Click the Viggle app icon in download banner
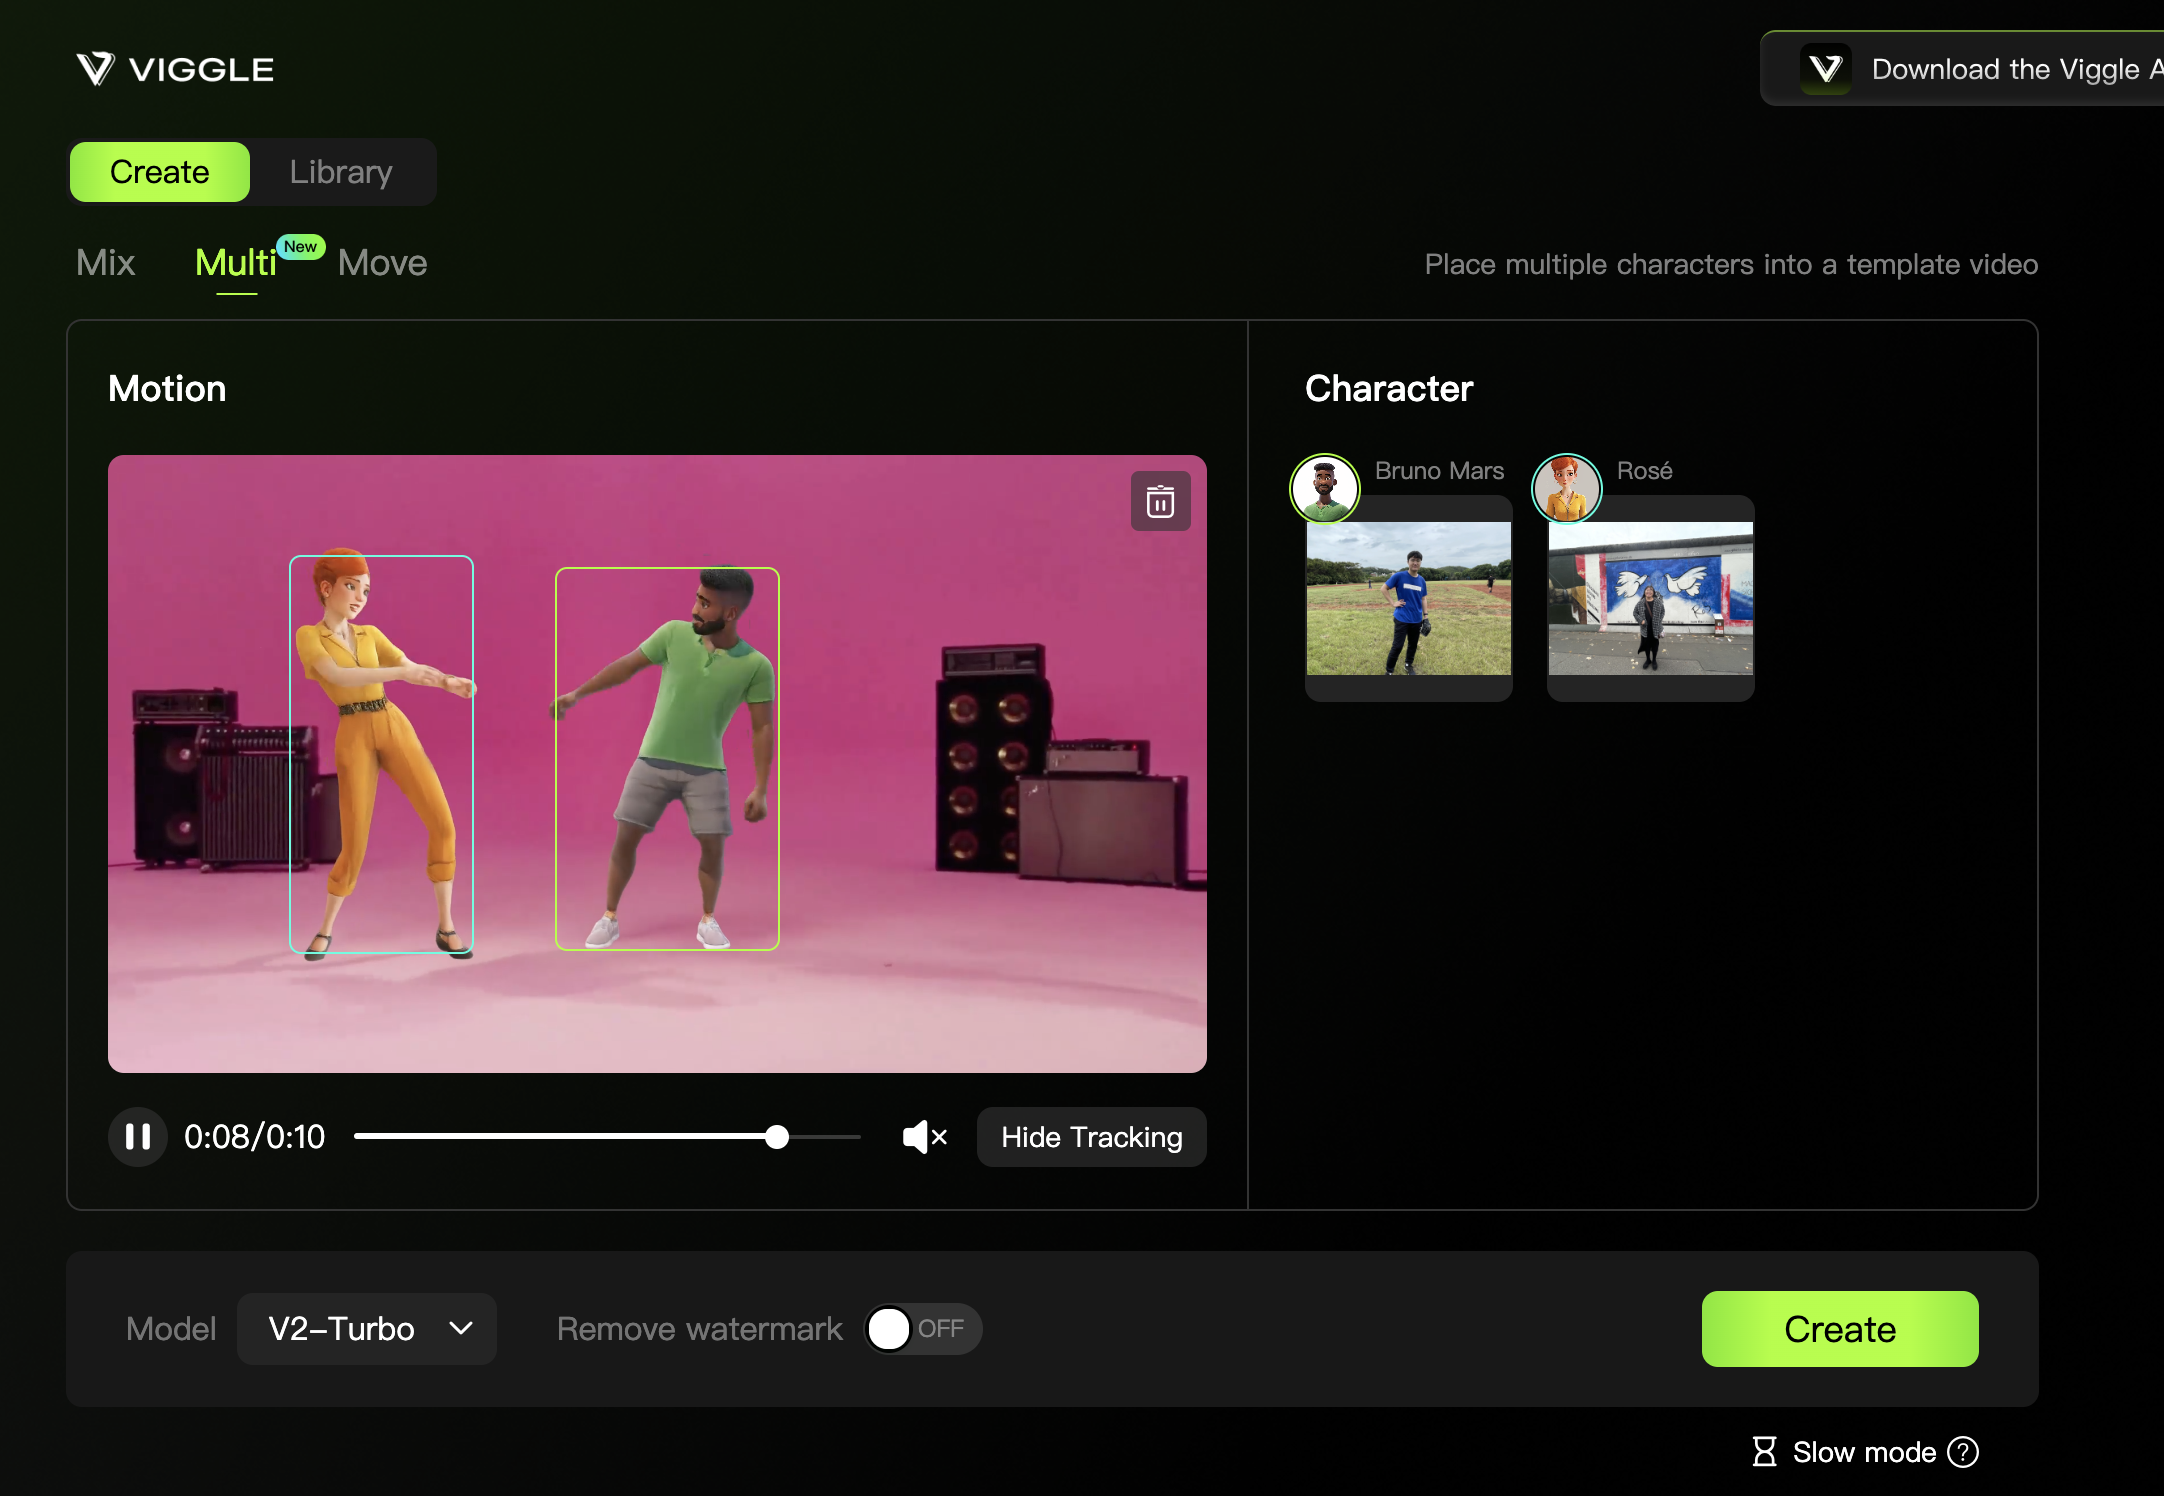 coord(1826,69)
